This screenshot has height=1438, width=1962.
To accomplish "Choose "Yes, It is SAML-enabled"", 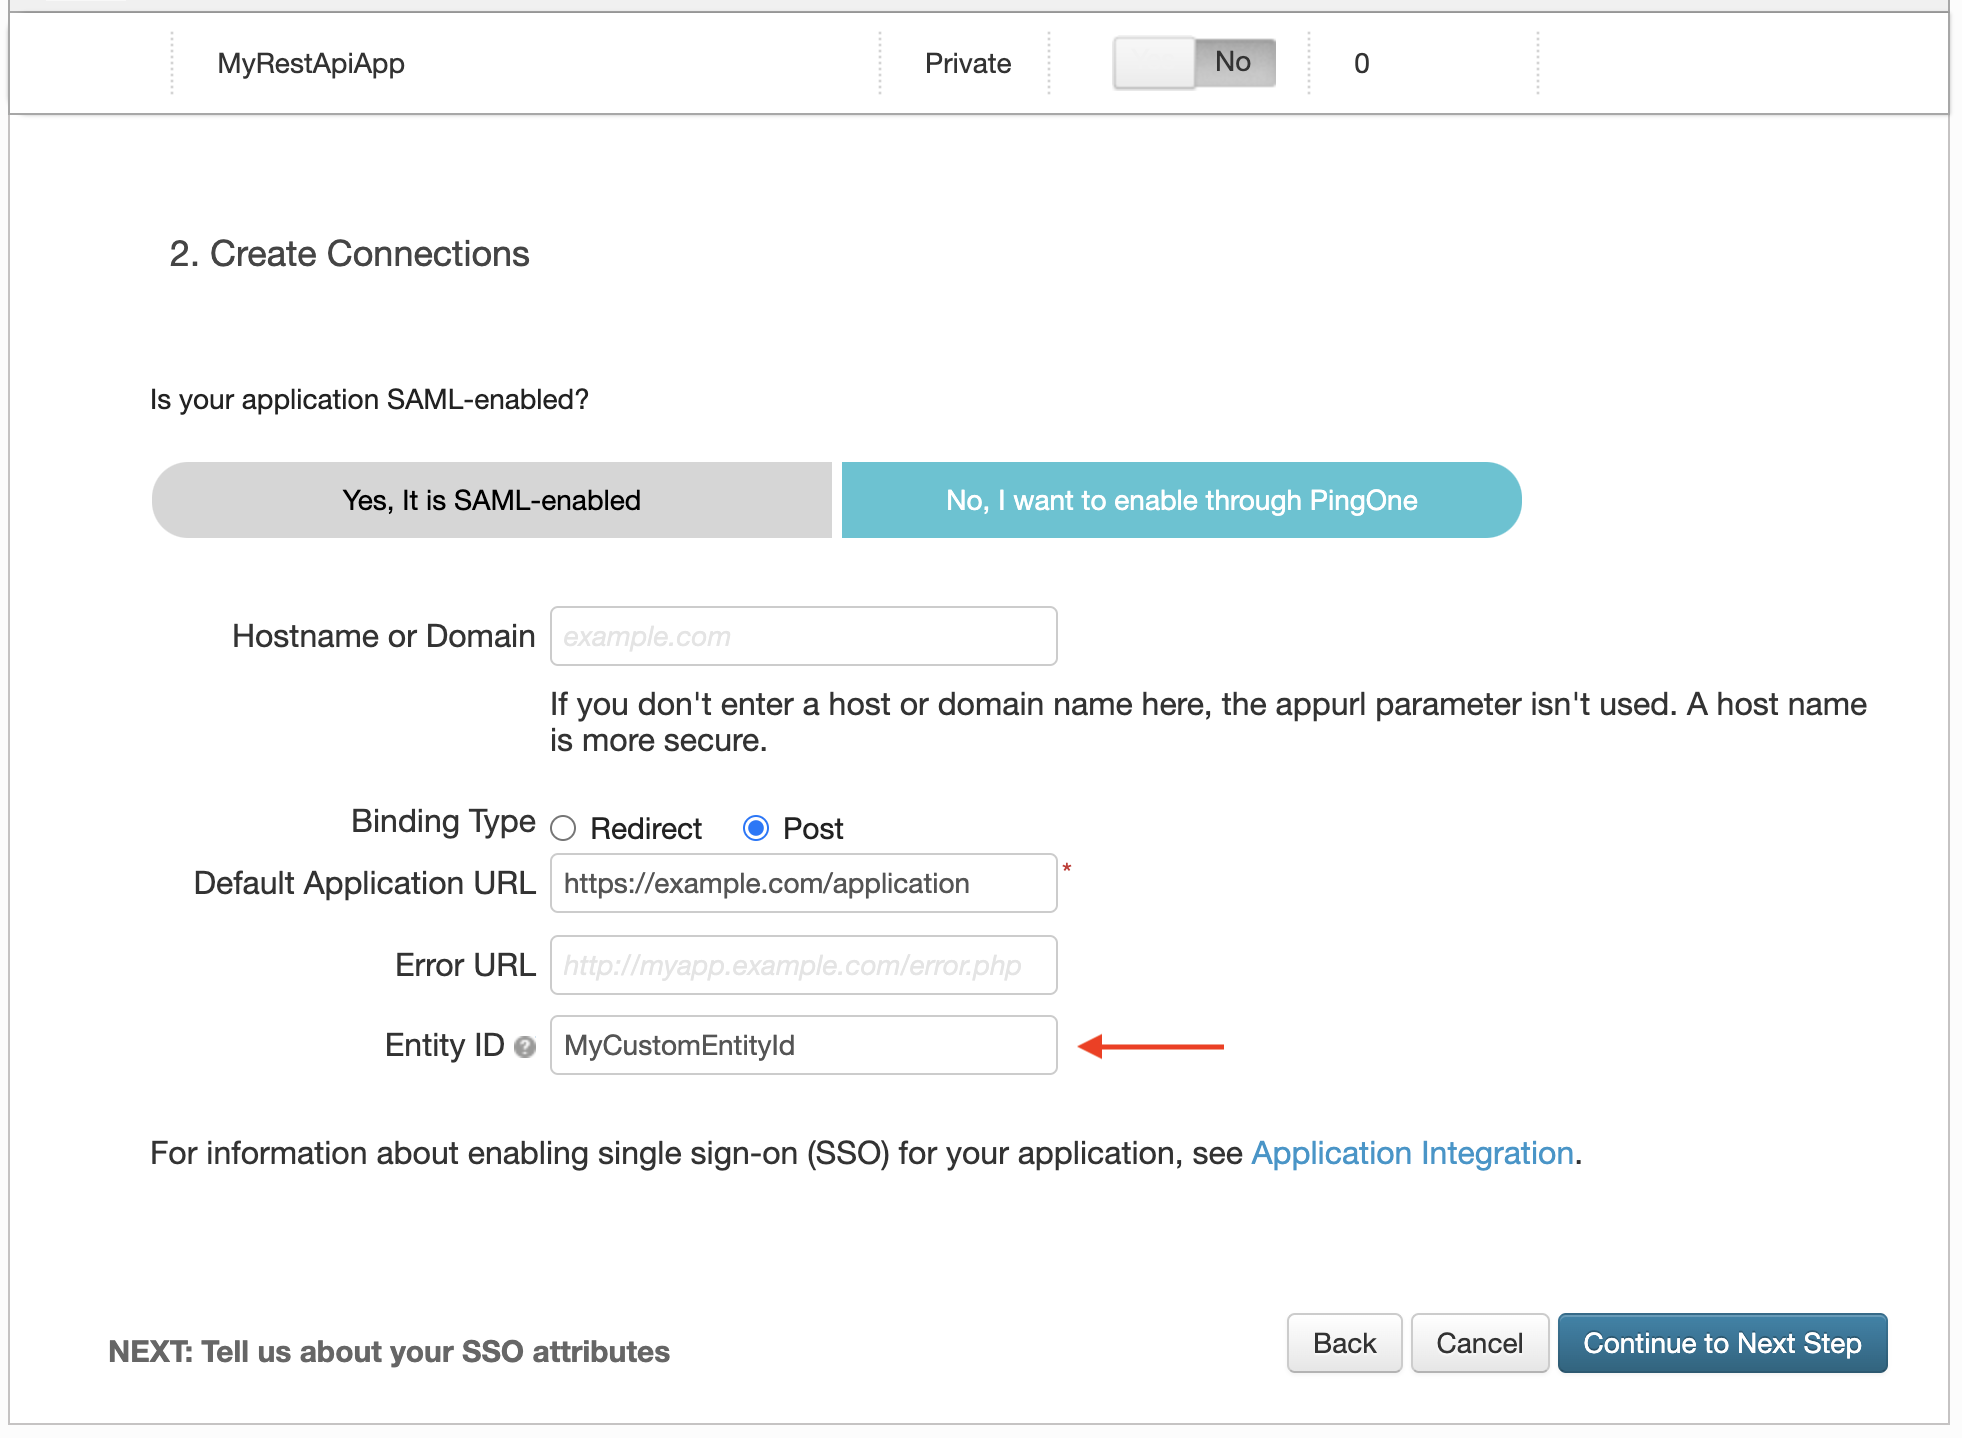I will click(x=490, y=500).
